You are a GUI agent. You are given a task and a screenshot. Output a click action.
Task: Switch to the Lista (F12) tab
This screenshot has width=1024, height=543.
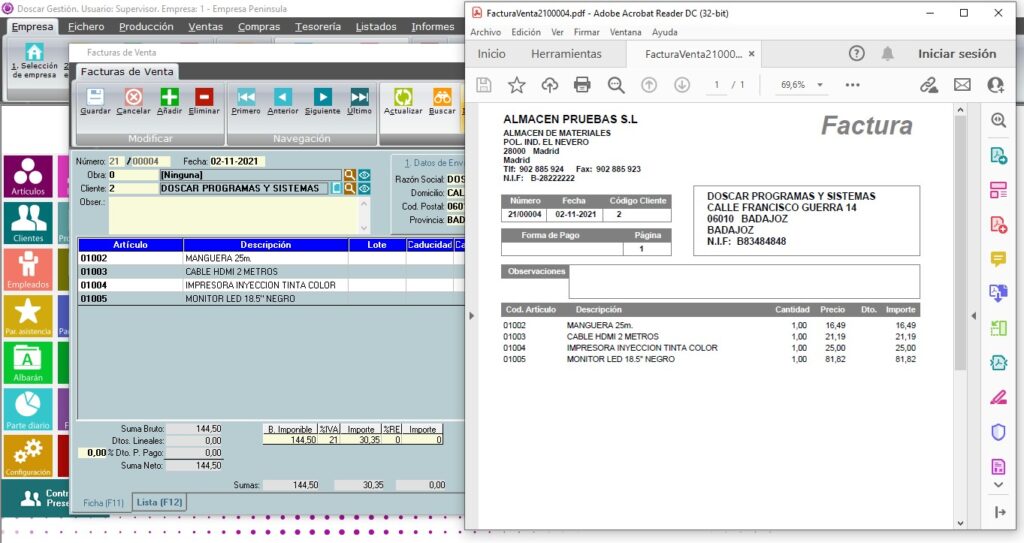click(160, 502)
